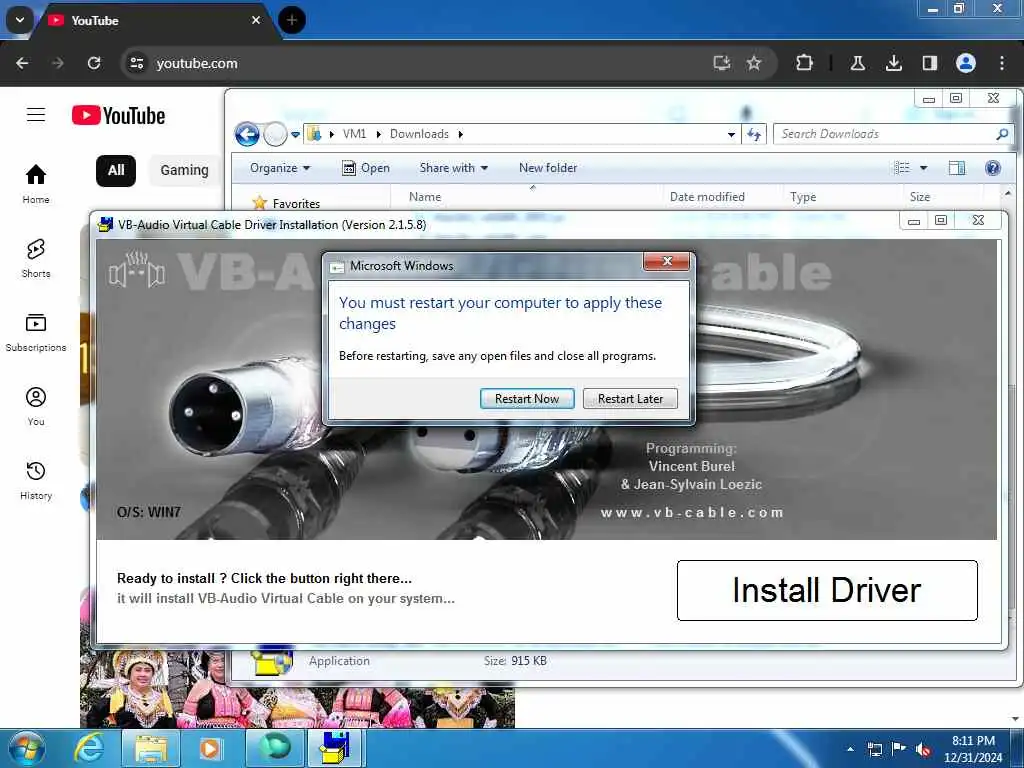Open Shorts in YouTube sidebar
This screenshot has height=768, width=1024.
pyautogui.click(x=36, y=258)
